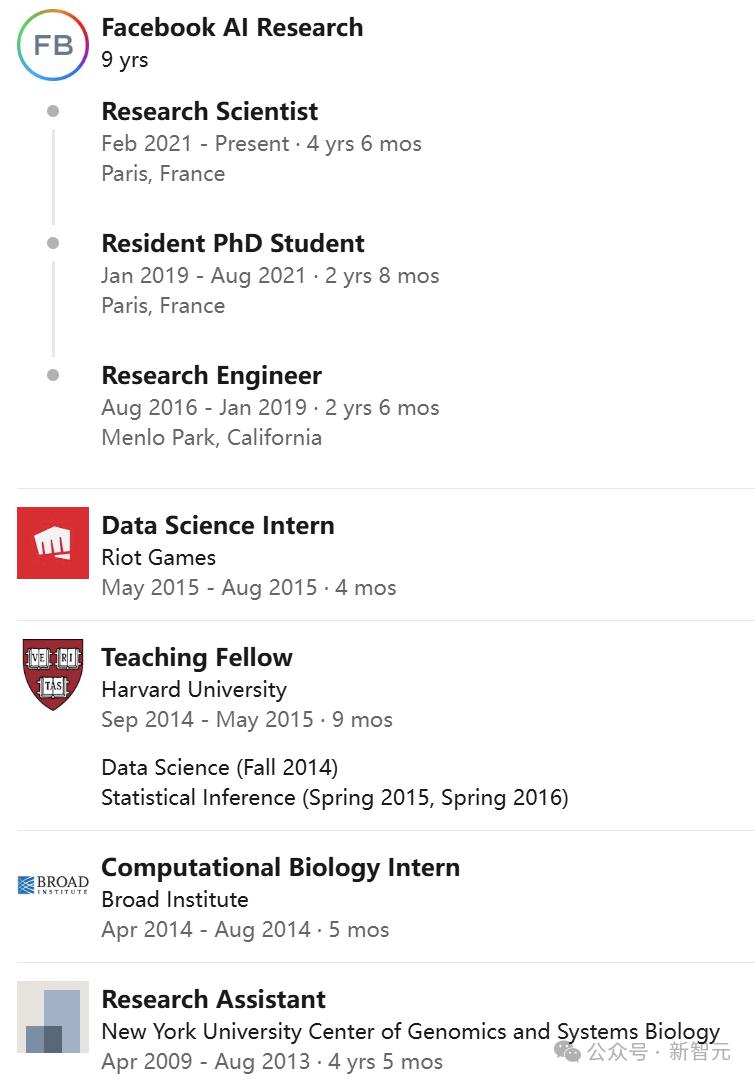The height and width of the screenshot is (1082, 755).
Task: Click the Harvard University crest logo
Action: coord(53,675)
